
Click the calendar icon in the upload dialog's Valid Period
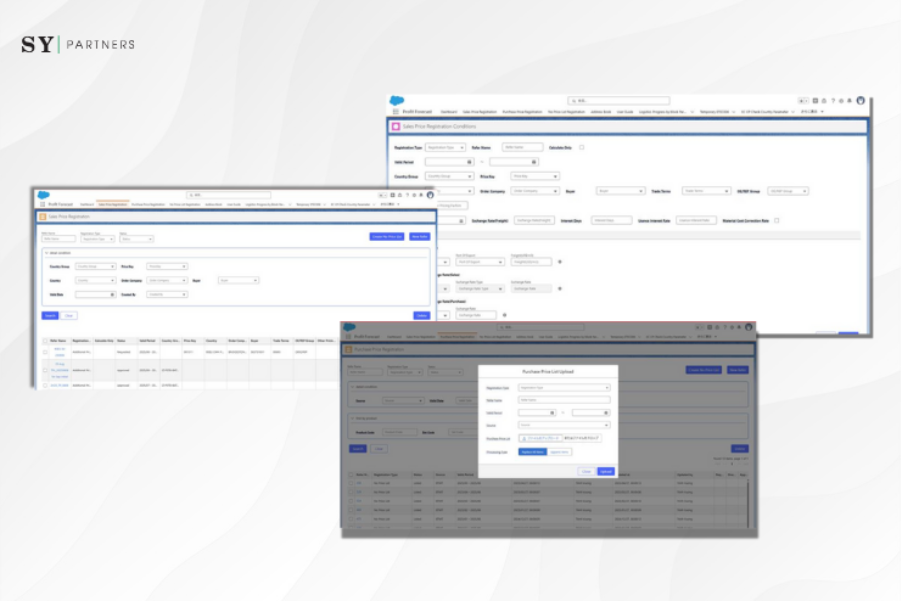click(x=551, y=412)
